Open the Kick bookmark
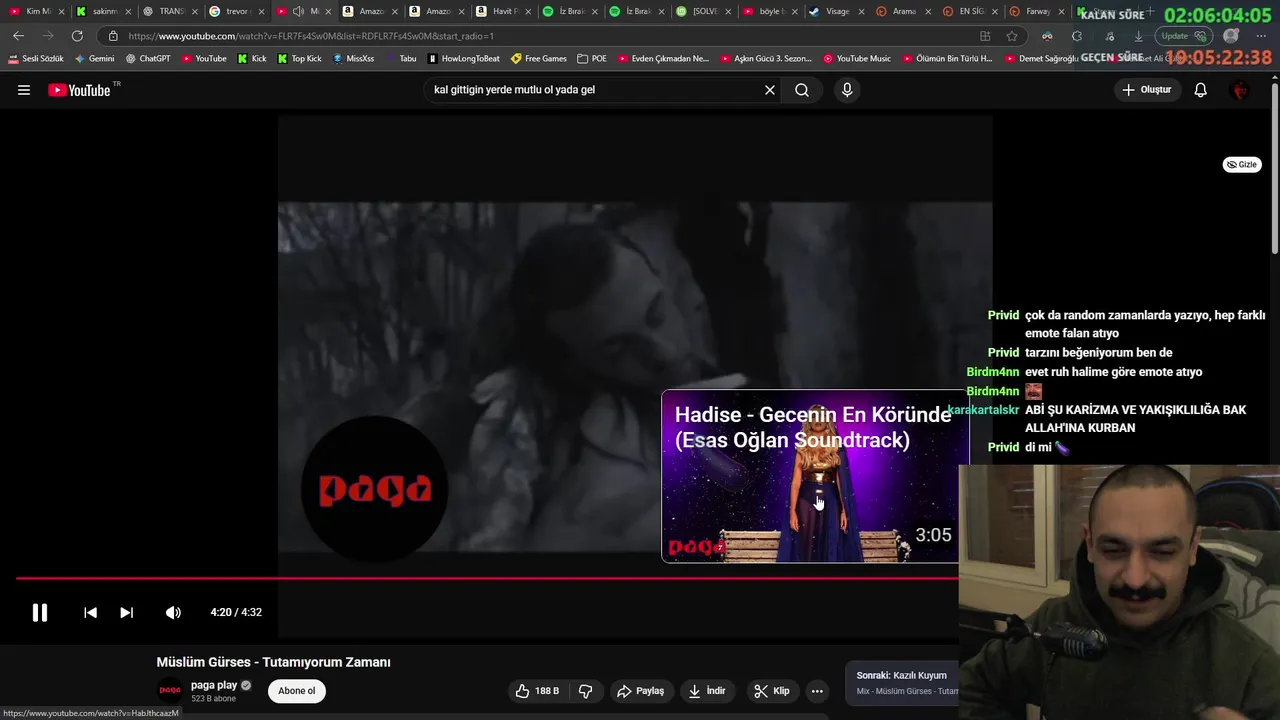The height and width of the screenshot is (720, 1280). coord(252,59)
